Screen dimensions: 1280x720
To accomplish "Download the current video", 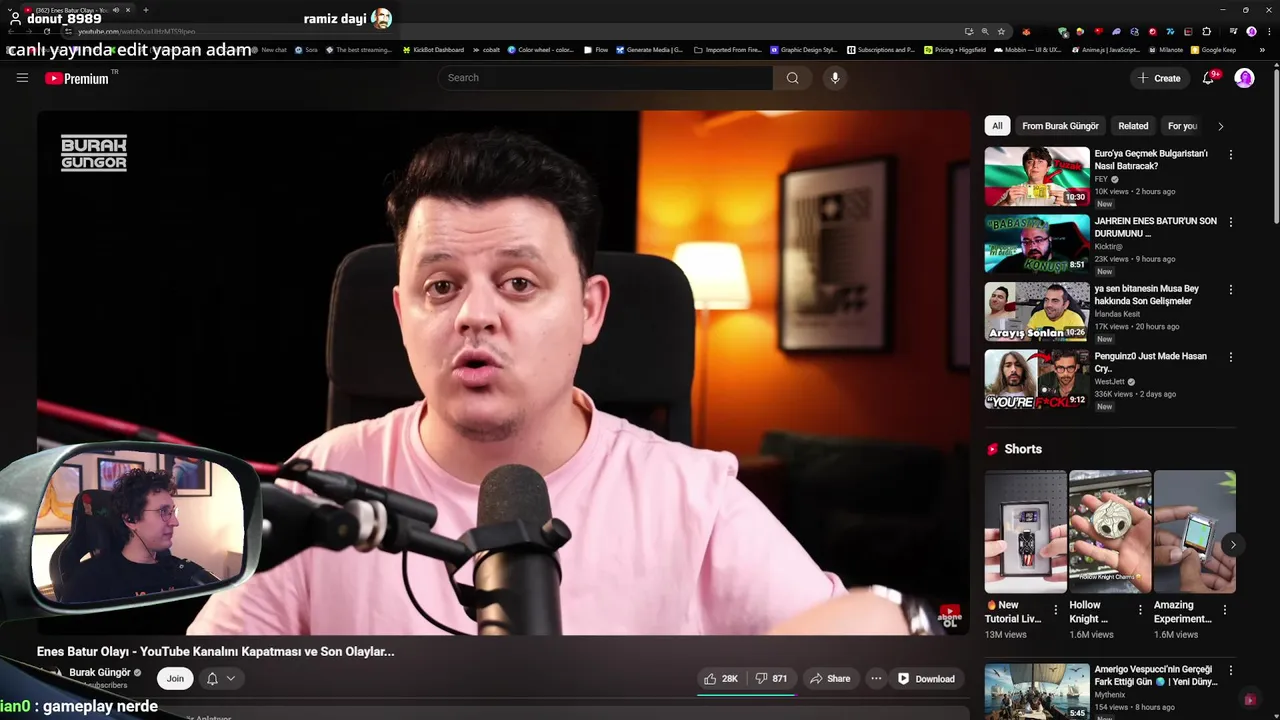I will click(x=926, y=679).
